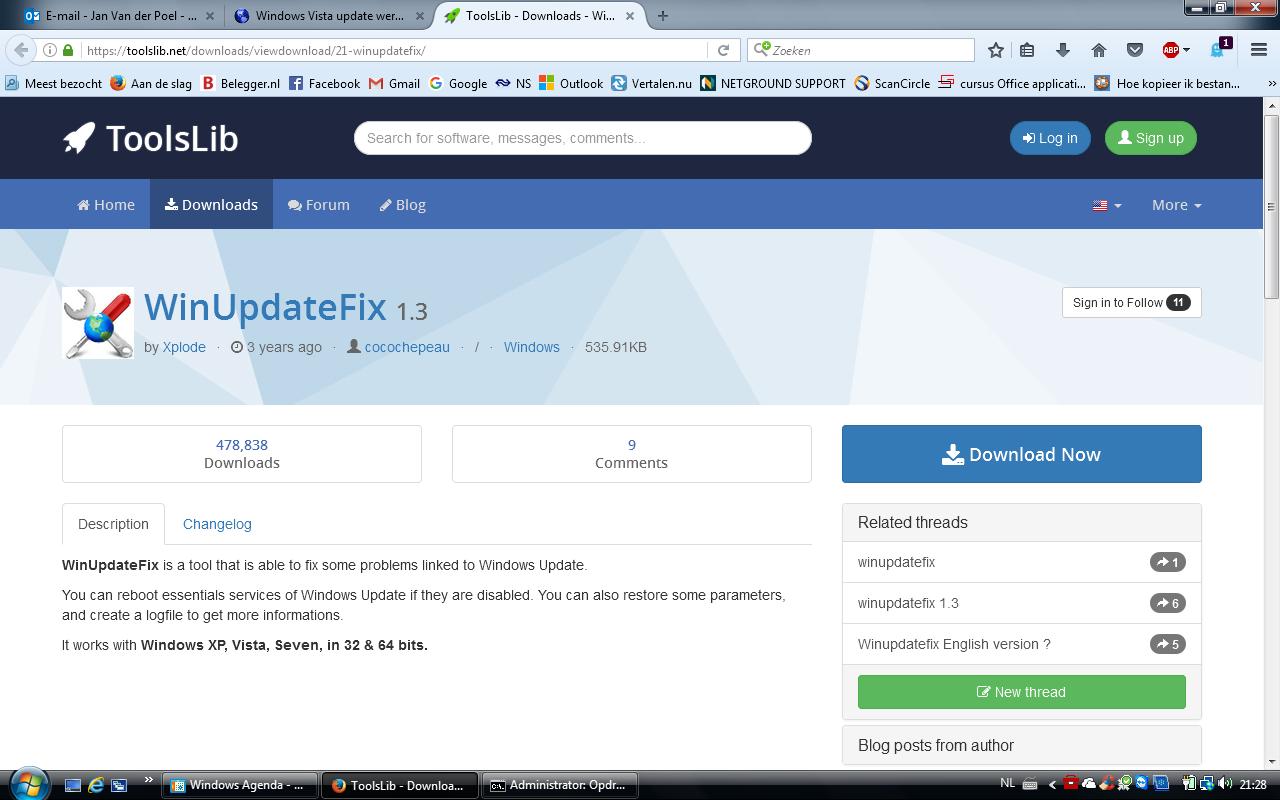Open author link Xplode
Viewport: 1280px width, 800px height.
pos(184,347)
